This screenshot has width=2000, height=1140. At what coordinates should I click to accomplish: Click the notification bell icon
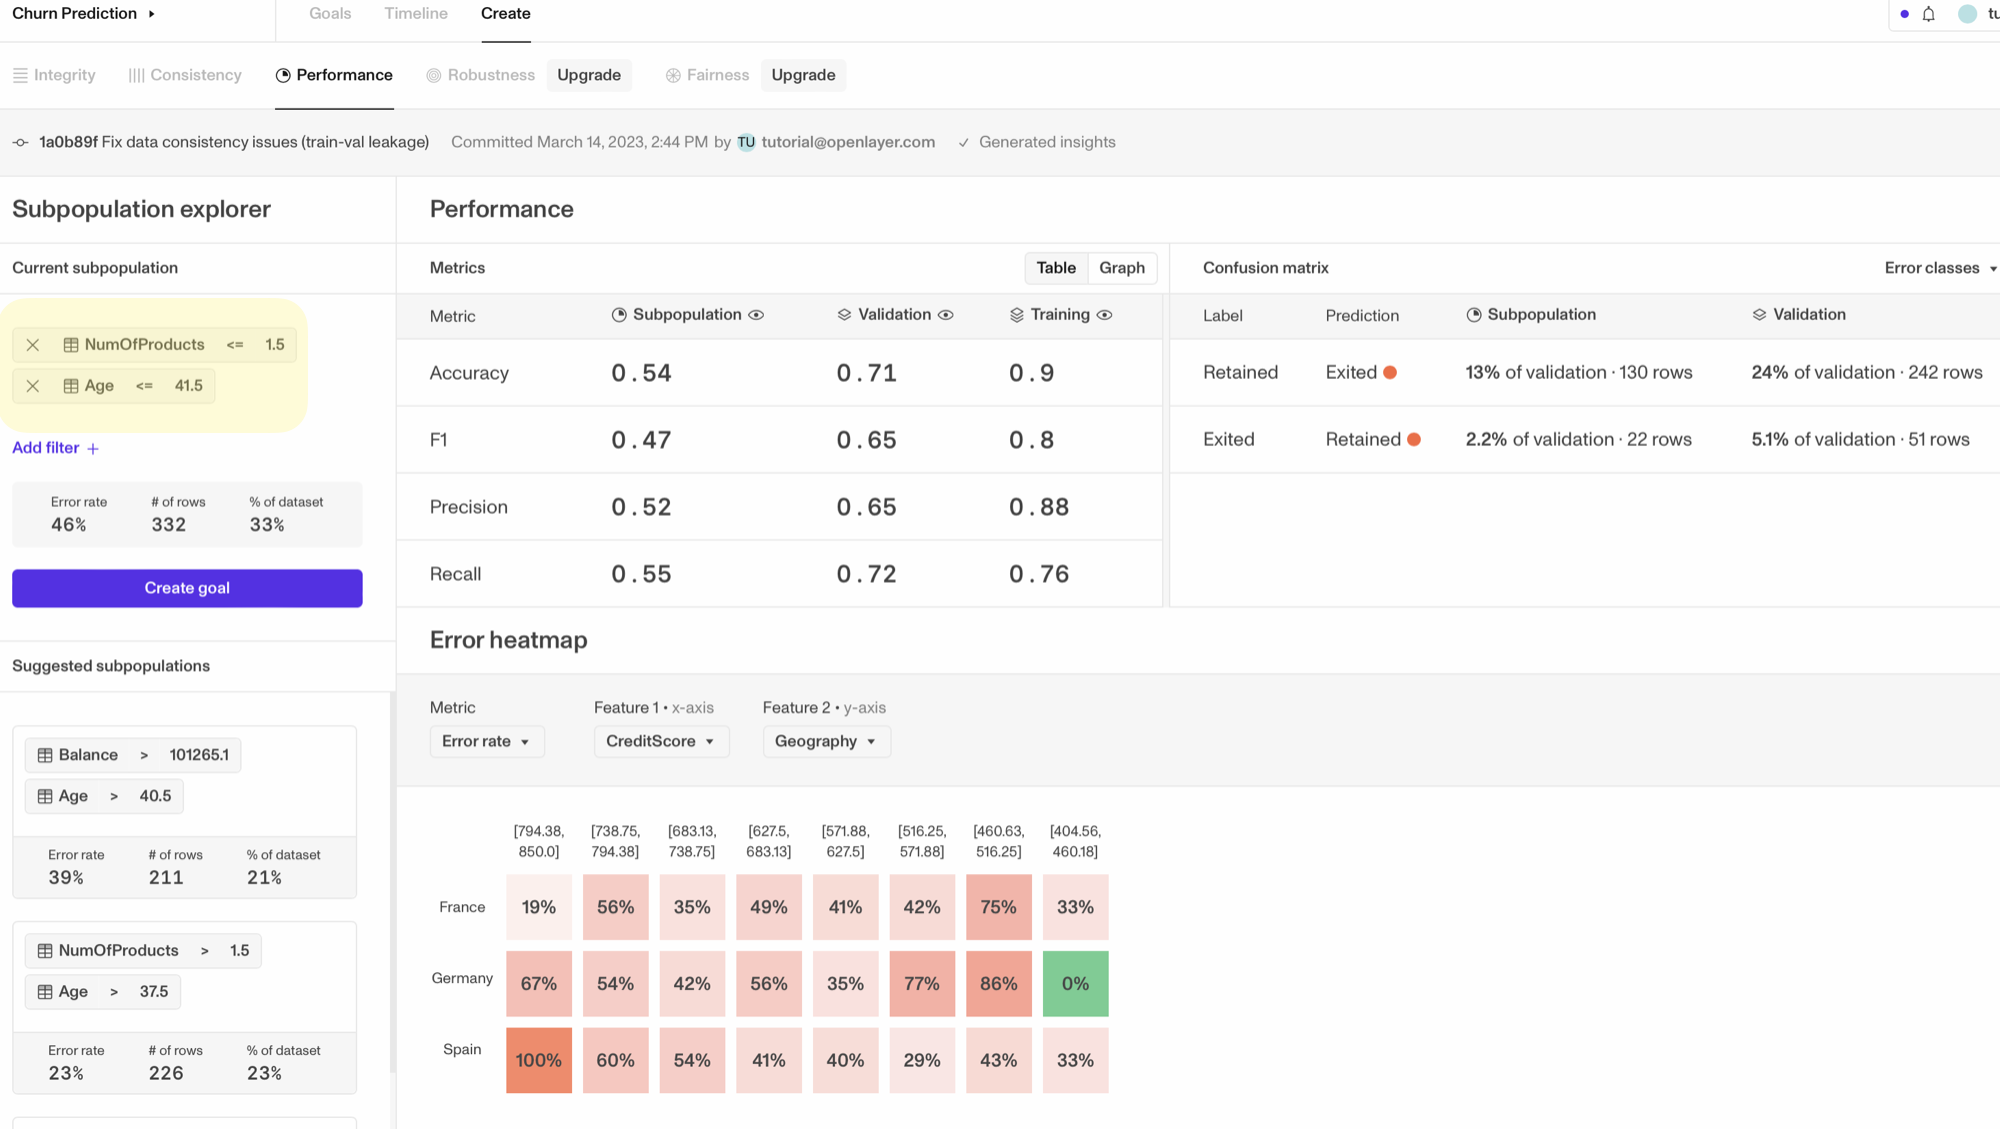(x=1929, y=14)
